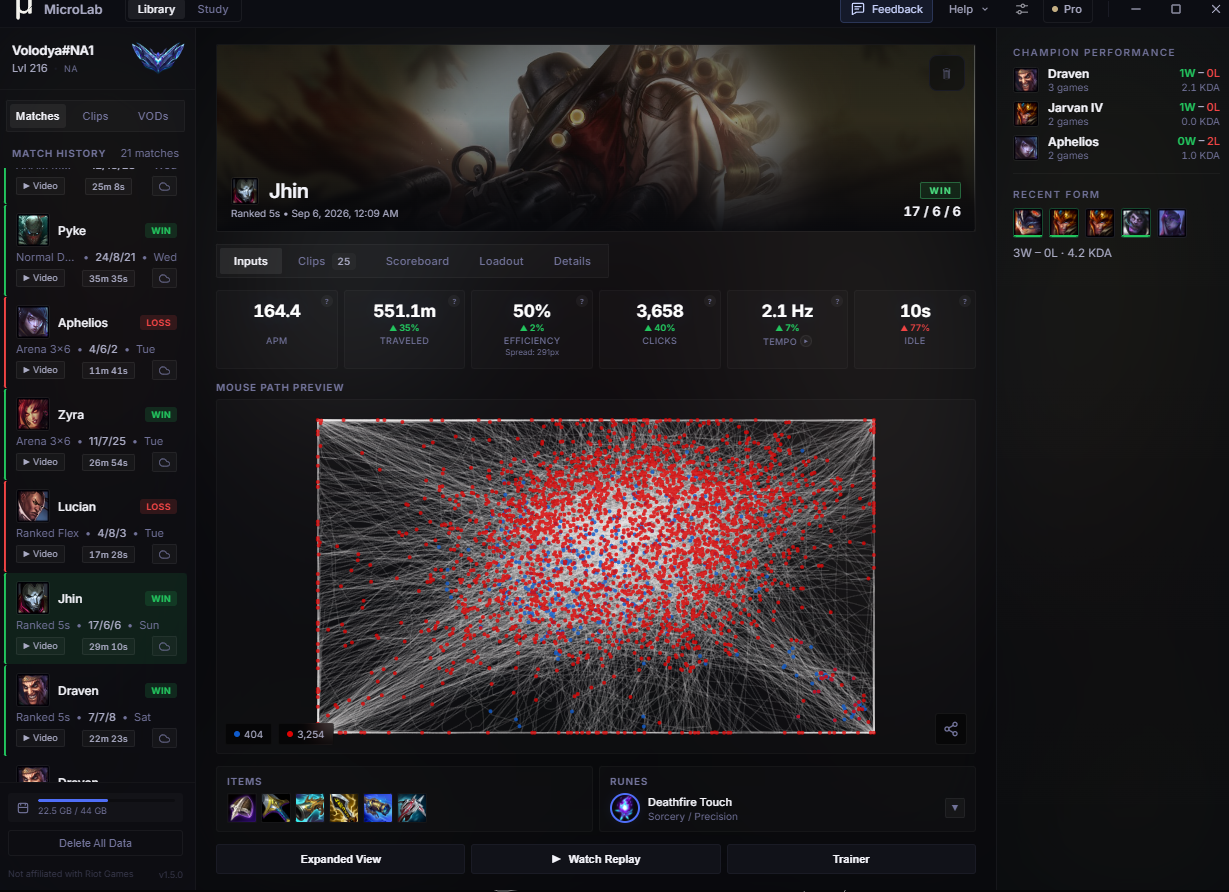Click the storage calendar icon by 22.5 GB
Image resolution: width=1229 pixels, height=892 pixels.
point(23,807)
